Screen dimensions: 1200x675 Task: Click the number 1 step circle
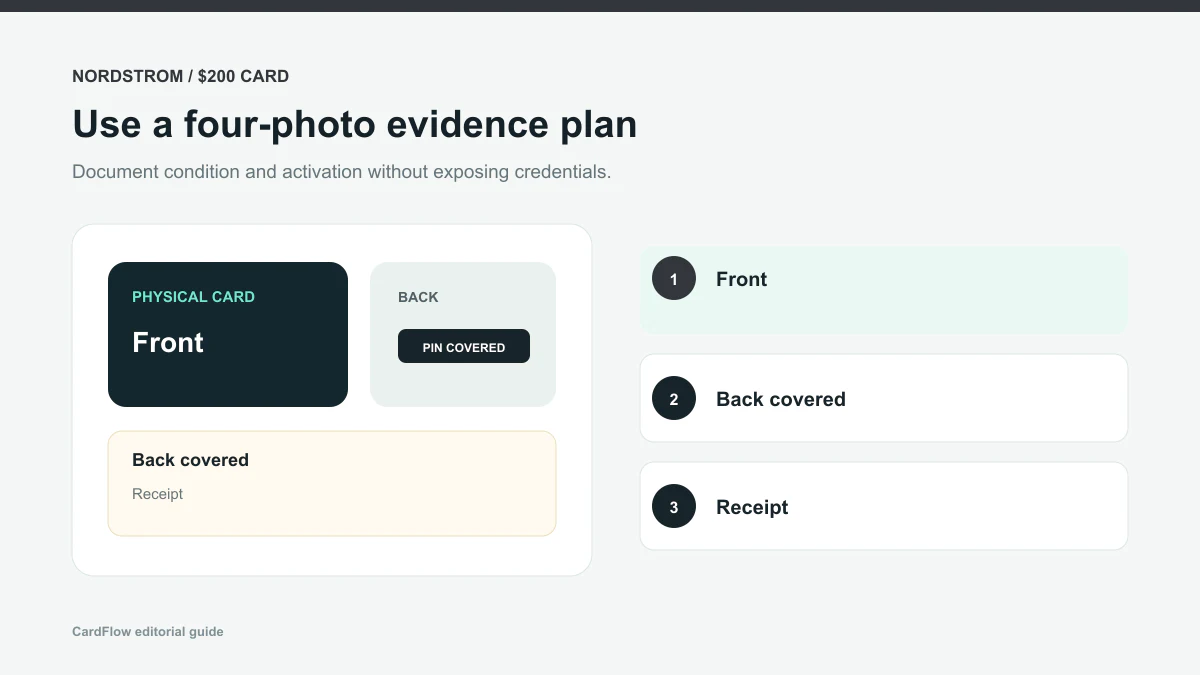click(674, 278)
